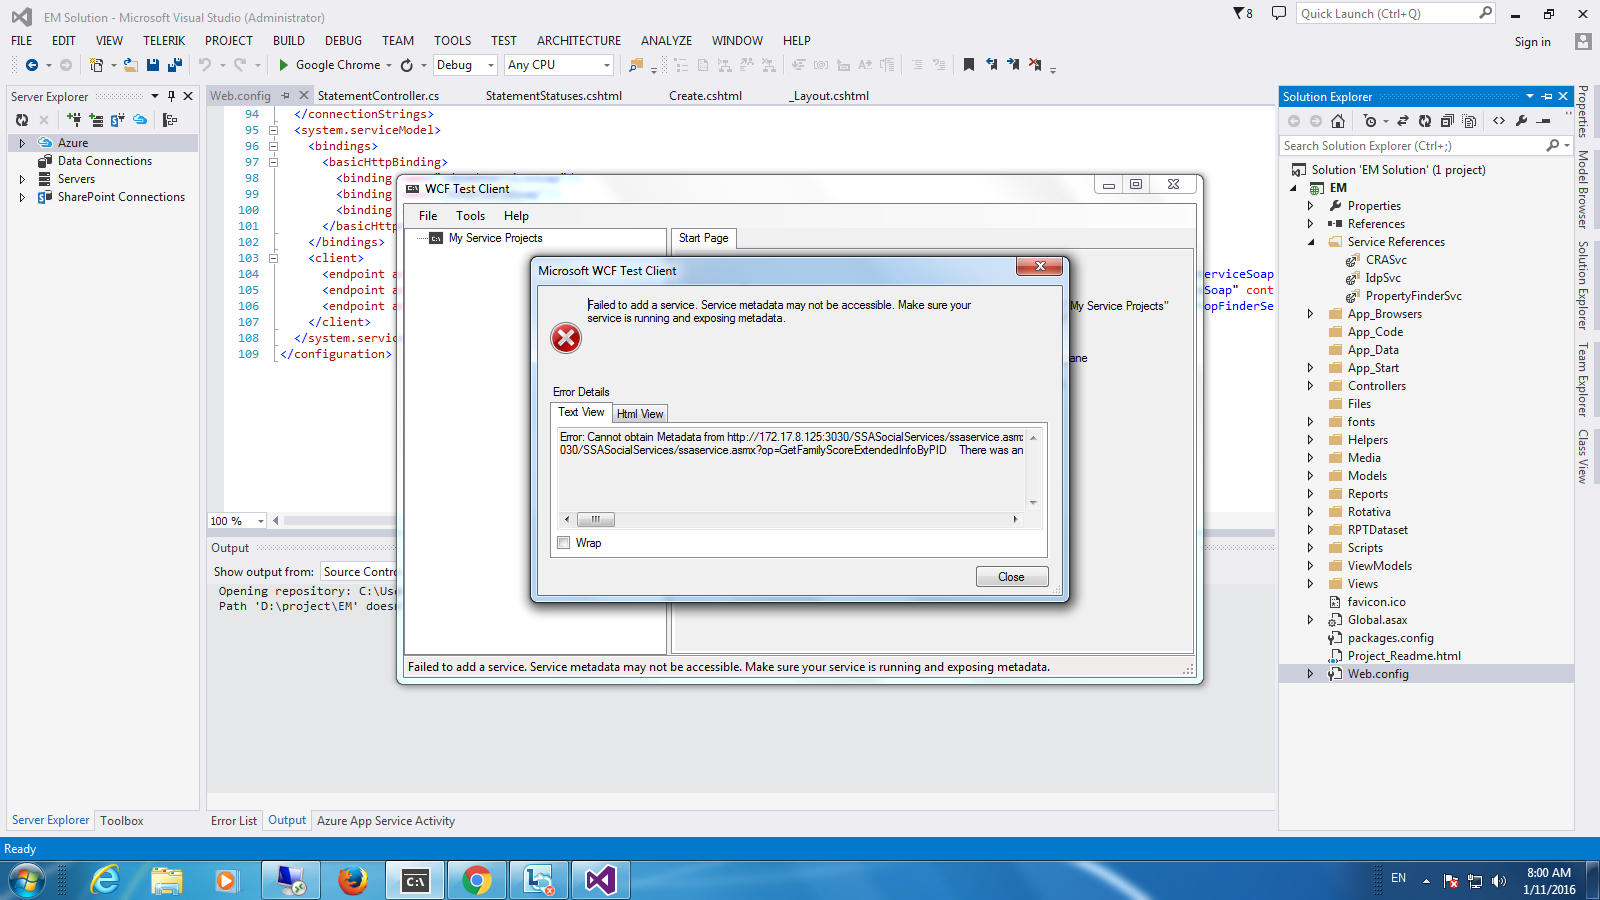Open the ARCHITECTURE menu
The image size is (1600, 900).
click(578, 41)
